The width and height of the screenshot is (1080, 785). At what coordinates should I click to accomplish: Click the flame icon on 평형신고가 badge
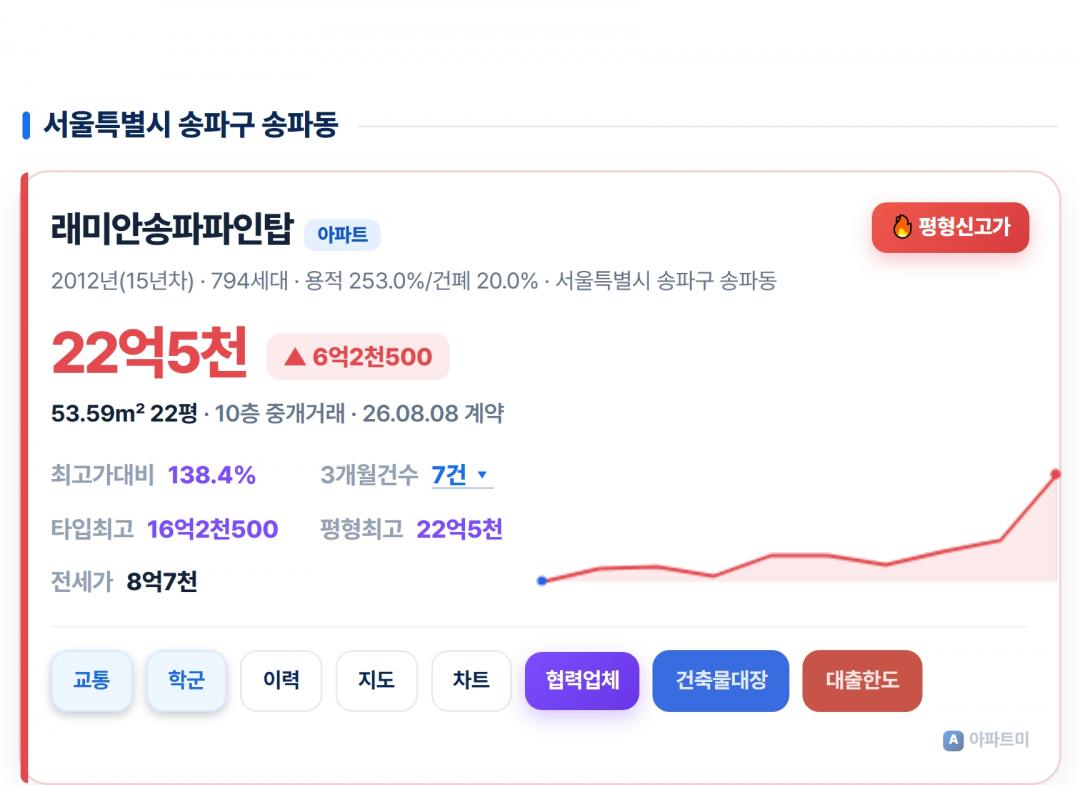(x=902, y=227)
